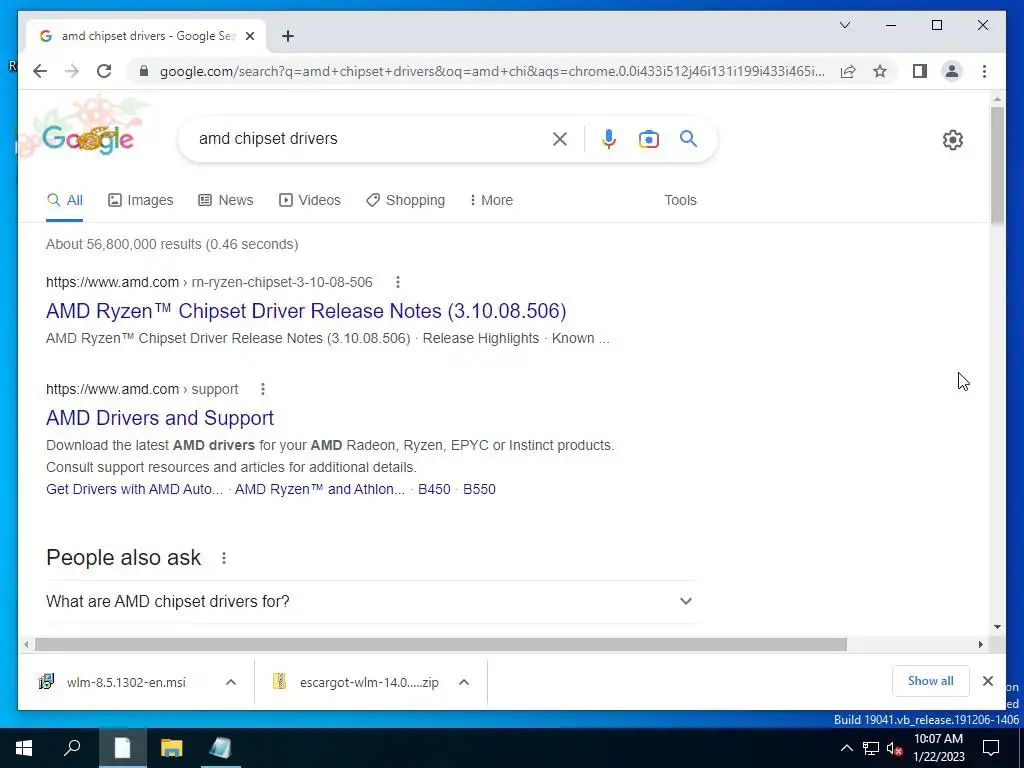Show hidden system tray icons

click(x=846, y=748)
